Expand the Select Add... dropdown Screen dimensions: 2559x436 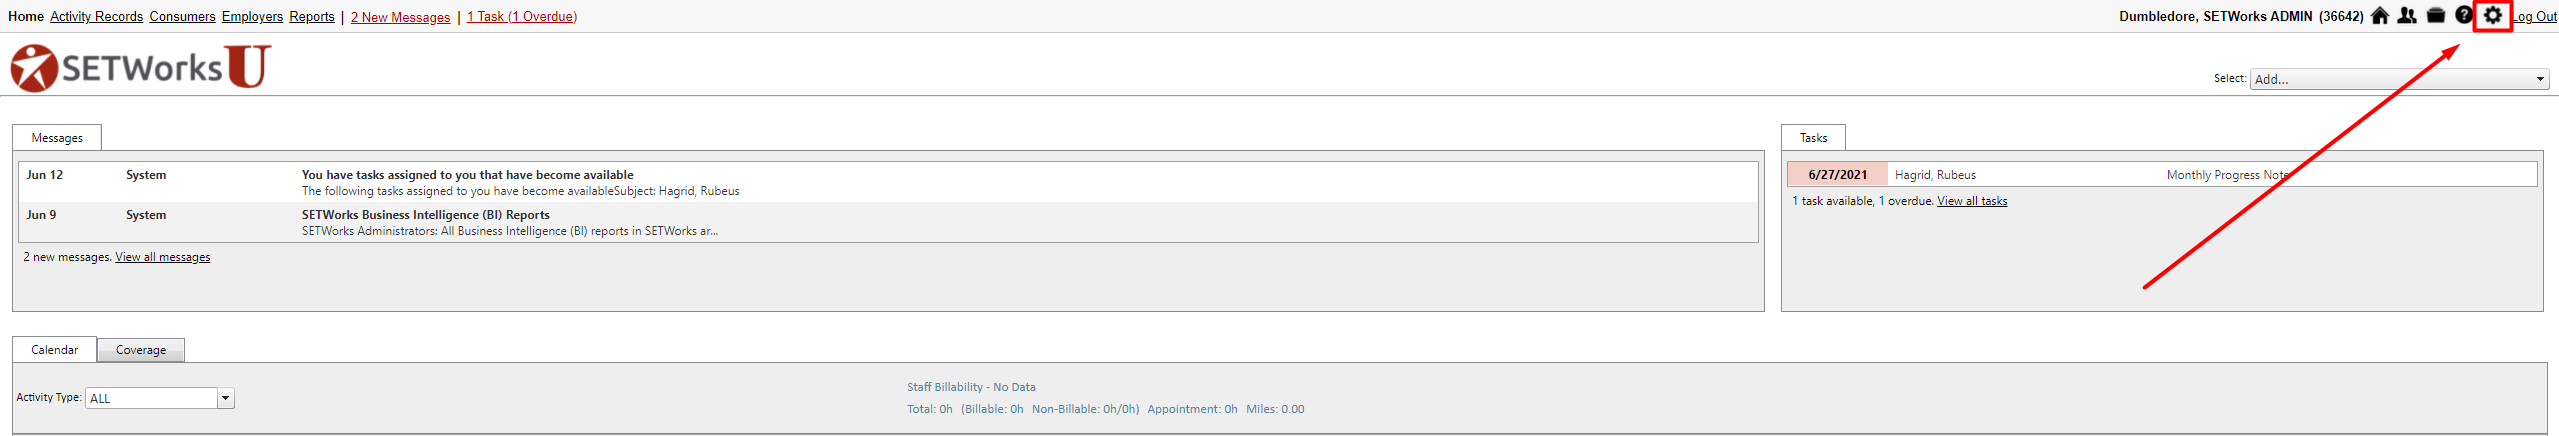2399,79
